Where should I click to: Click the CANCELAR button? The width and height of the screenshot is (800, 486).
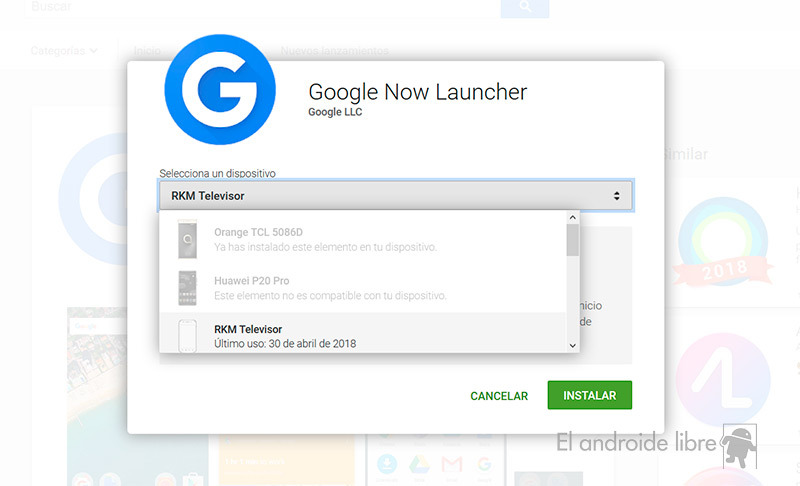click(x=499, y=396)
